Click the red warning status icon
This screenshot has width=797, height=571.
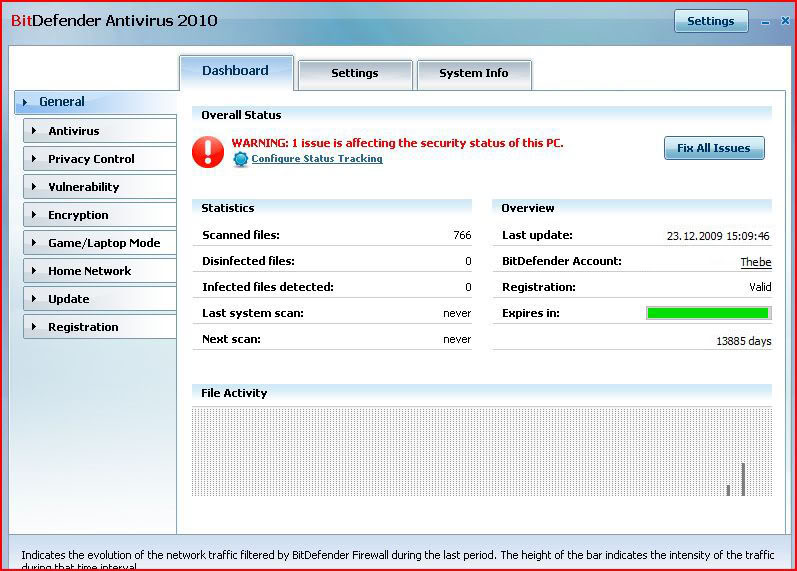pos(209,151)
